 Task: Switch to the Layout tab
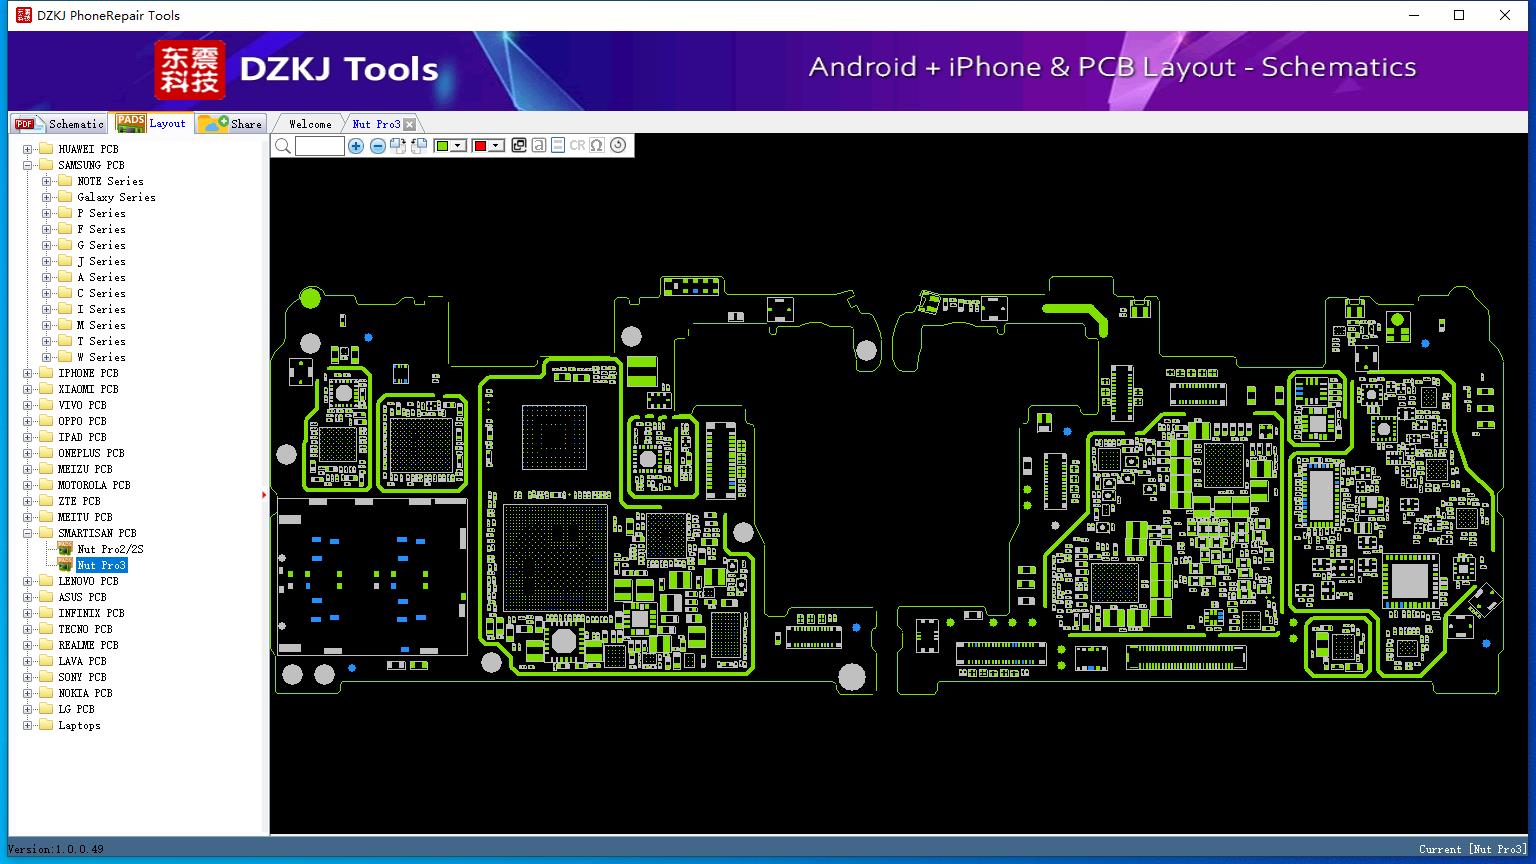pos(151,123)
